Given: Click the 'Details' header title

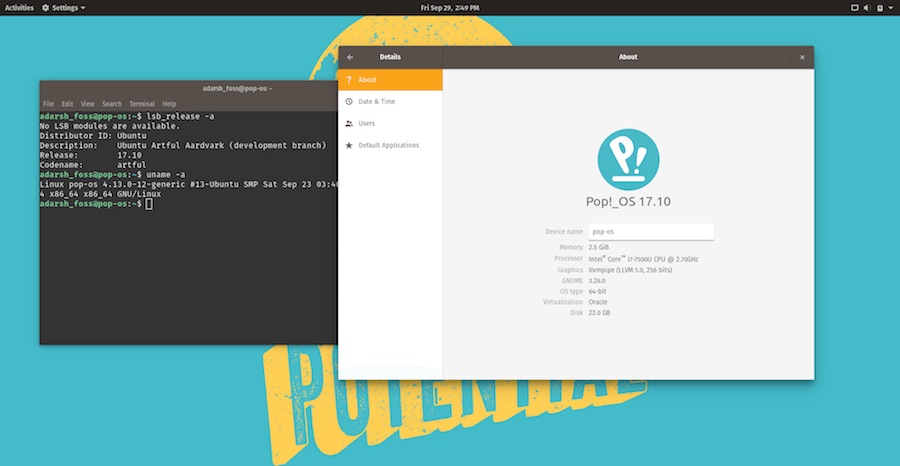Looking at the screenshot, I should (x=390, y=57).
